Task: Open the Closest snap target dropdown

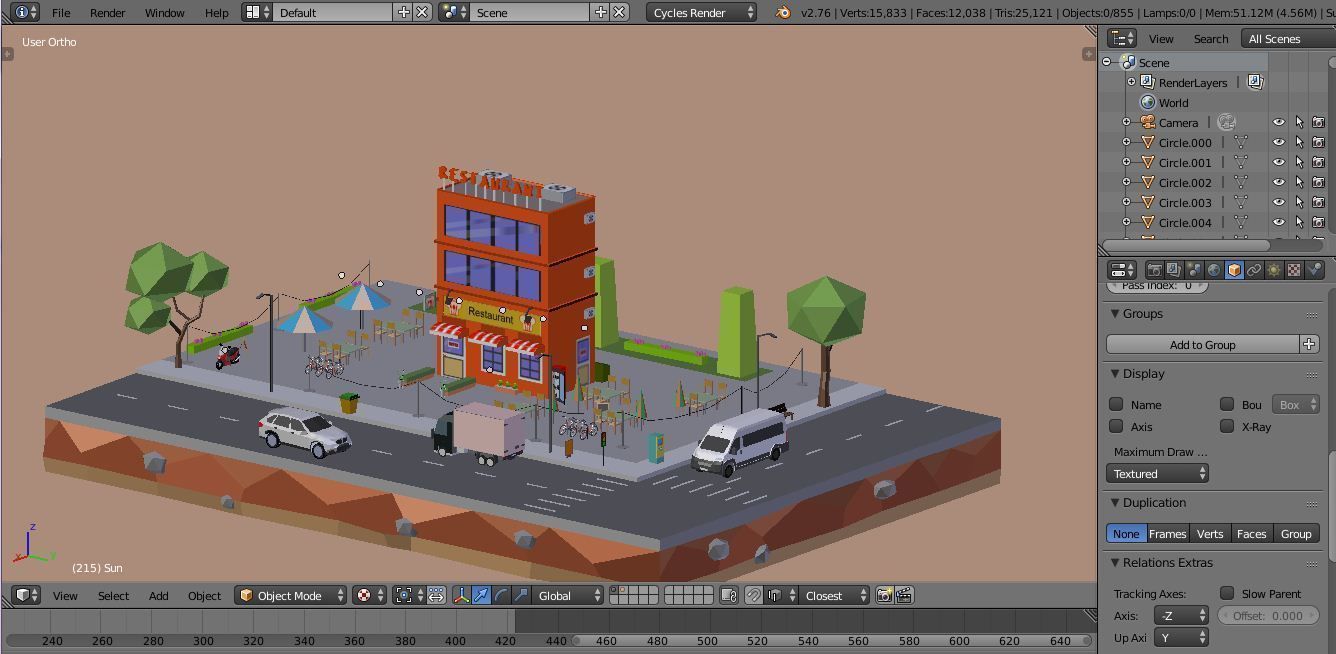Action: coord(835,595)
